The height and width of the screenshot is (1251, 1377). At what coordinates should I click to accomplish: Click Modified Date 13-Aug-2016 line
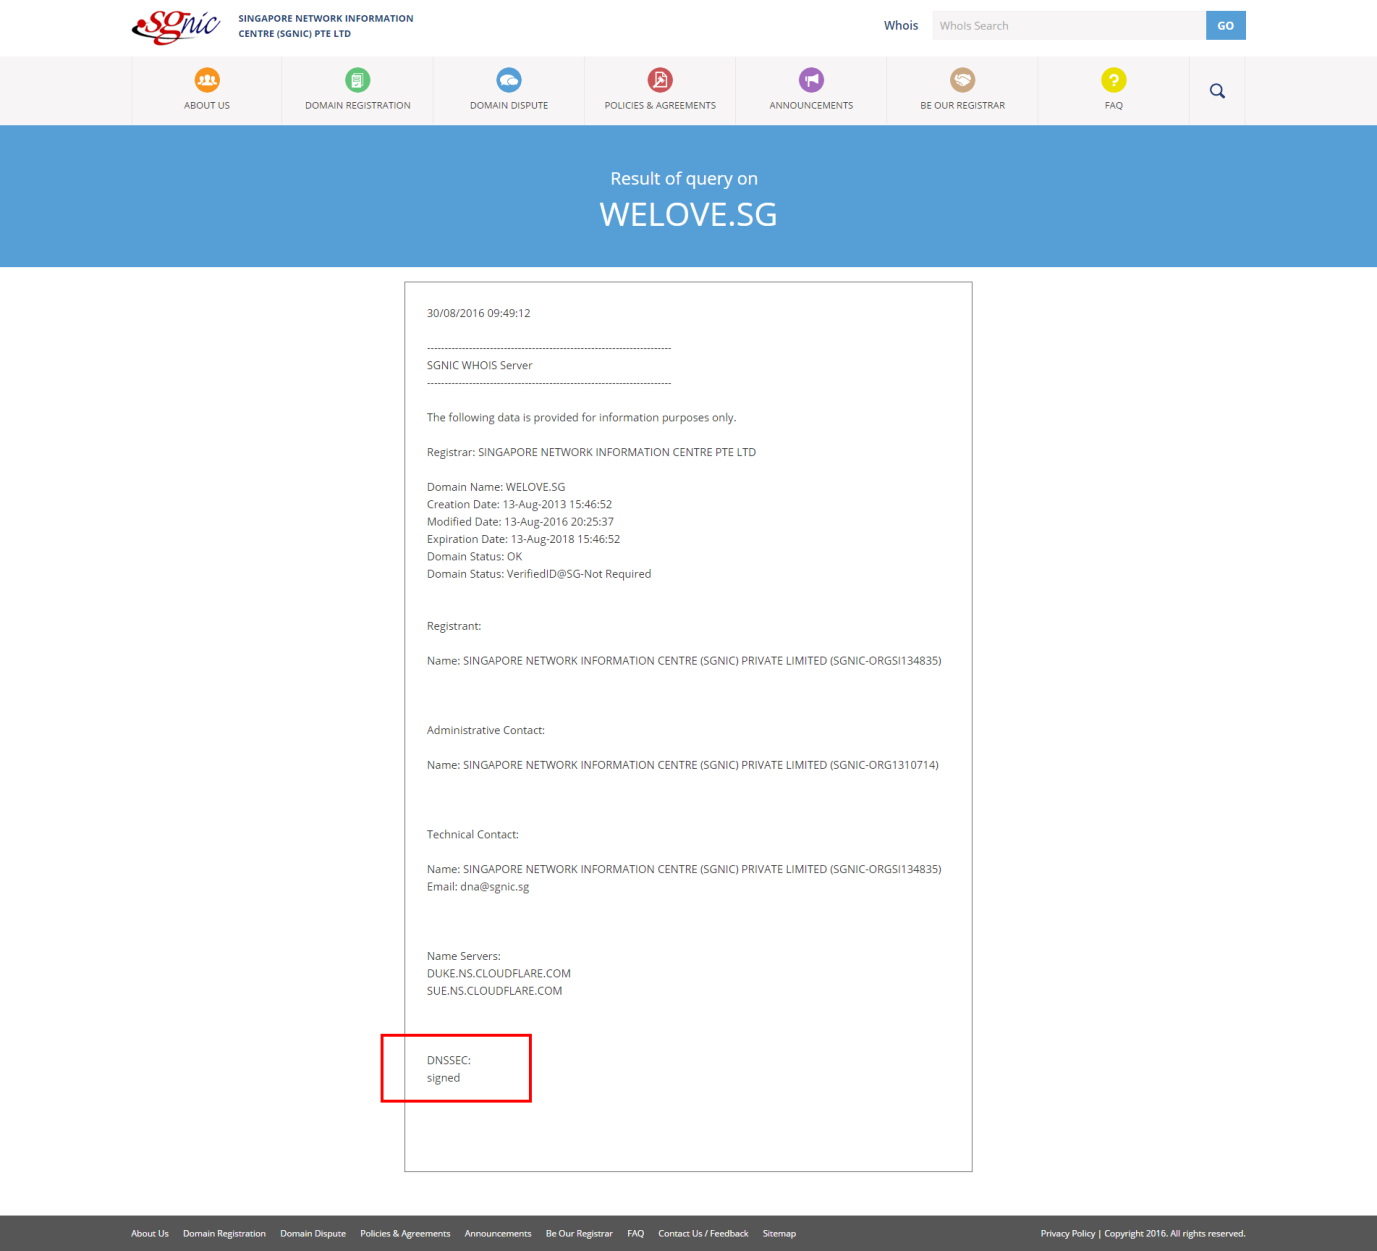point(520,522)
